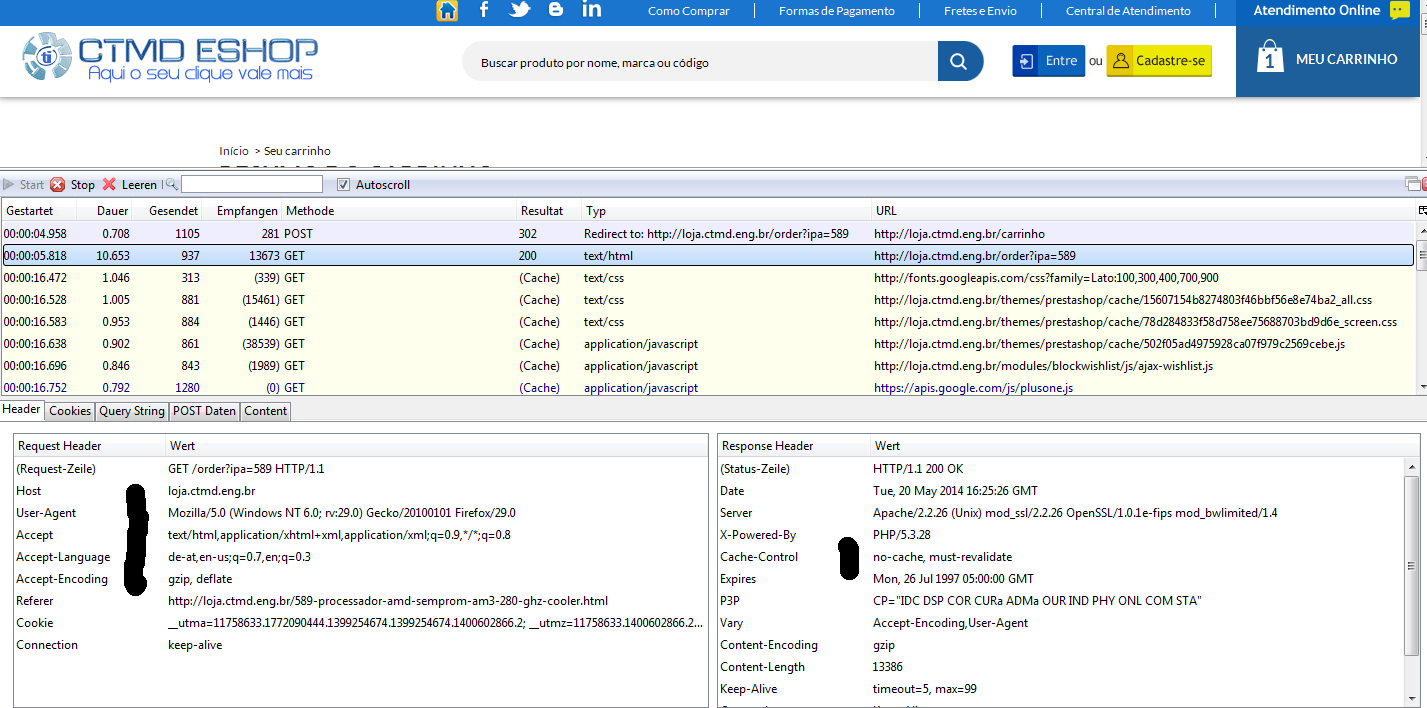Toggle the Autoscroll checkbox
Screen dimensions: 1427x708
[344, 184]
